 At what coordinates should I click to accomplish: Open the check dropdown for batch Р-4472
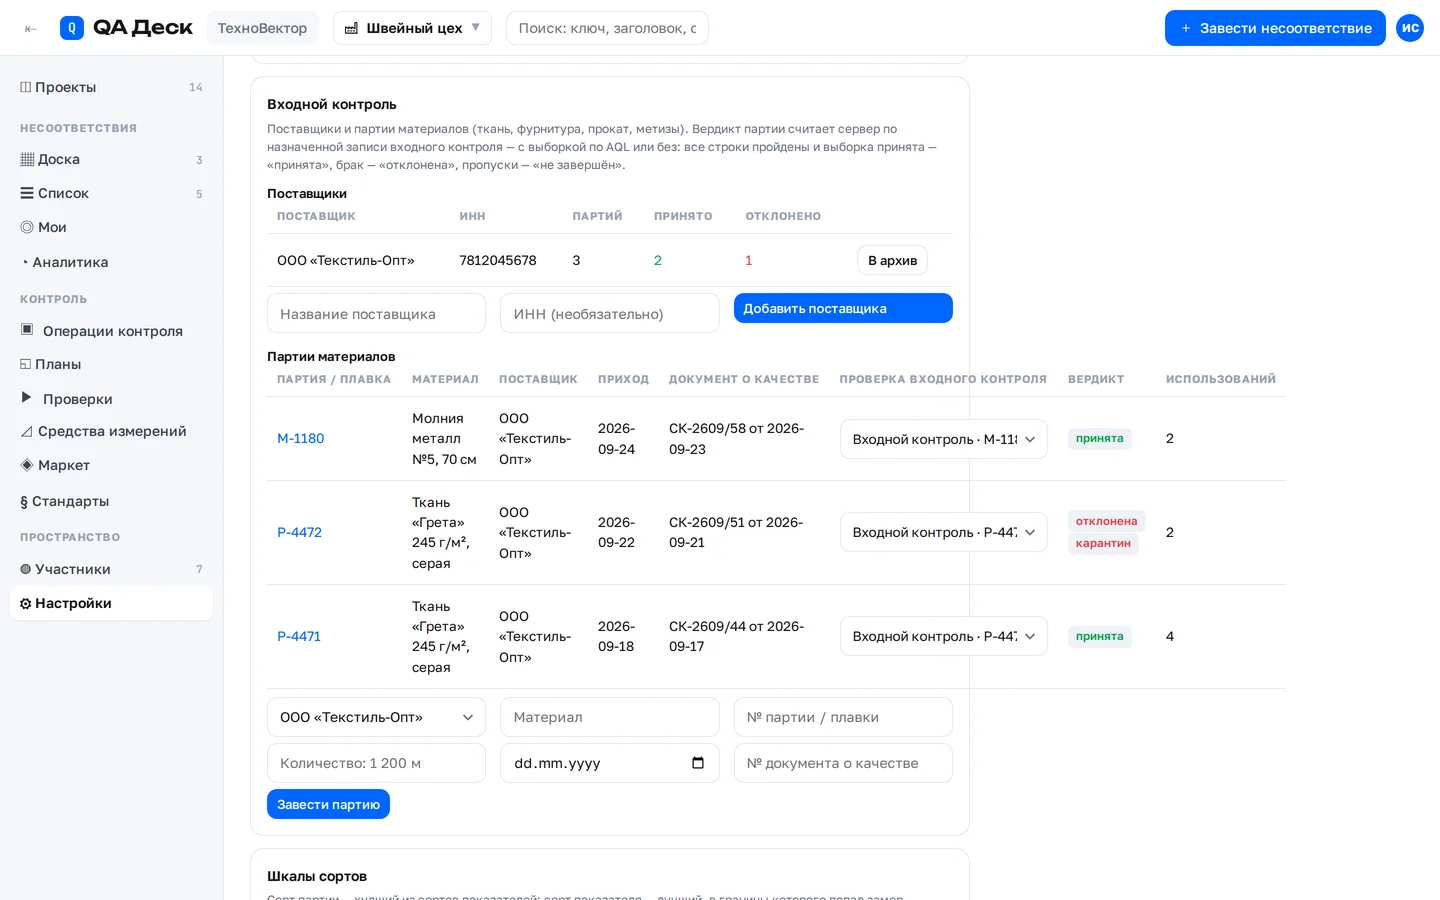pyautogui.click(x=943, y=532)
